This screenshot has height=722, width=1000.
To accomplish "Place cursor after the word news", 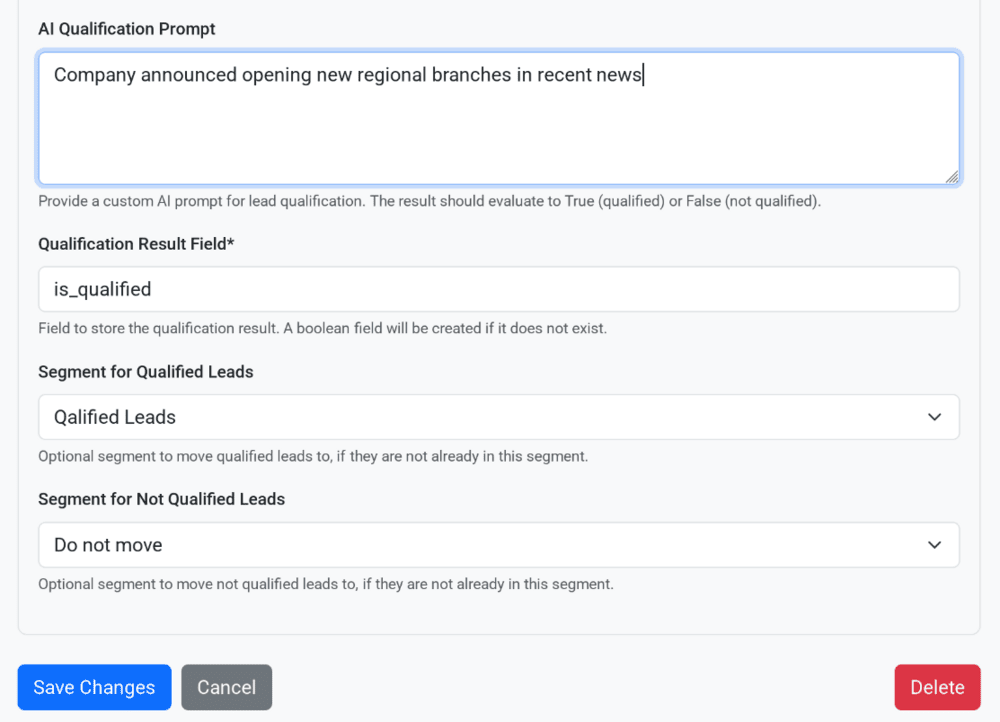I will tap(642, 74).
